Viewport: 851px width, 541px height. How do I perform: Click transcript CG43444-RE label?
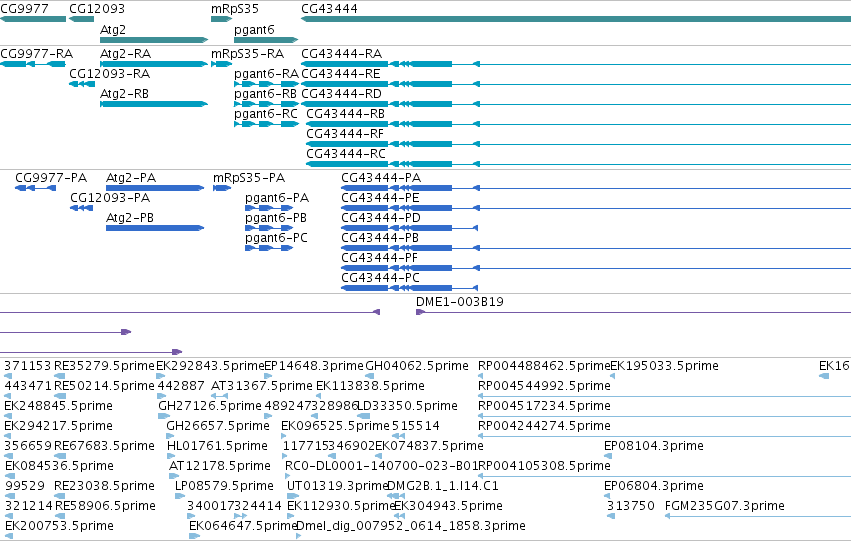point(341,74)
